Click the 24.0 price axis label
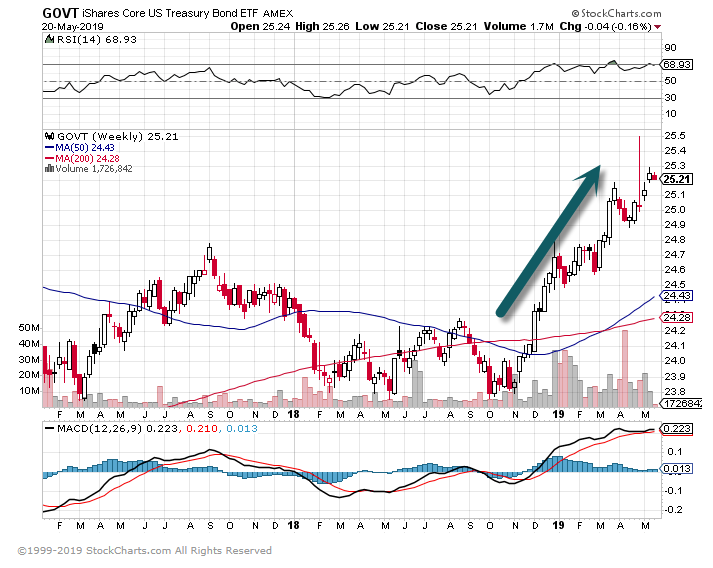Viewport: 713px width, 568px height. tap(674, 361)
